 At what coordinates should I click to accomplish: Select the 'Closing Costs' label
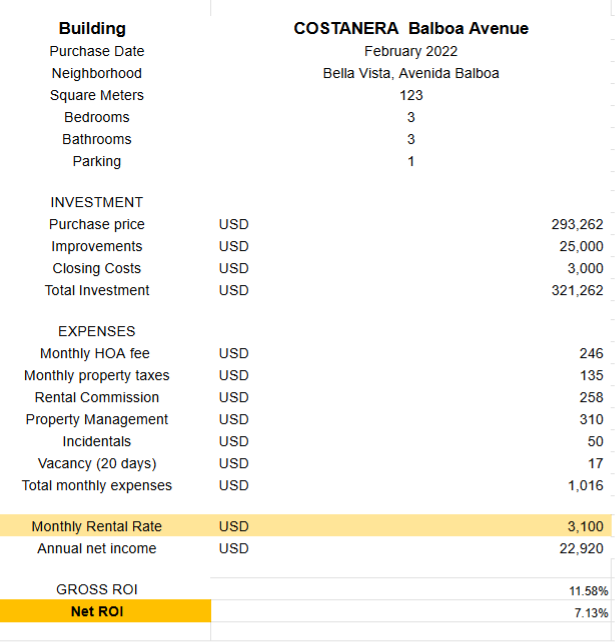click(97, 268)
